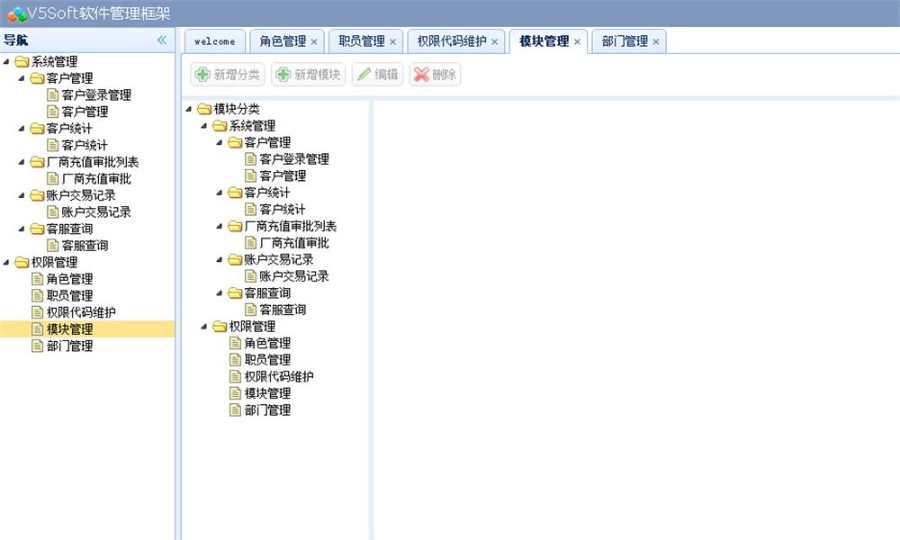Click page icon of 角色管理 in navigation
Screen dimensions: 900x540
click(x=37, y=279)
